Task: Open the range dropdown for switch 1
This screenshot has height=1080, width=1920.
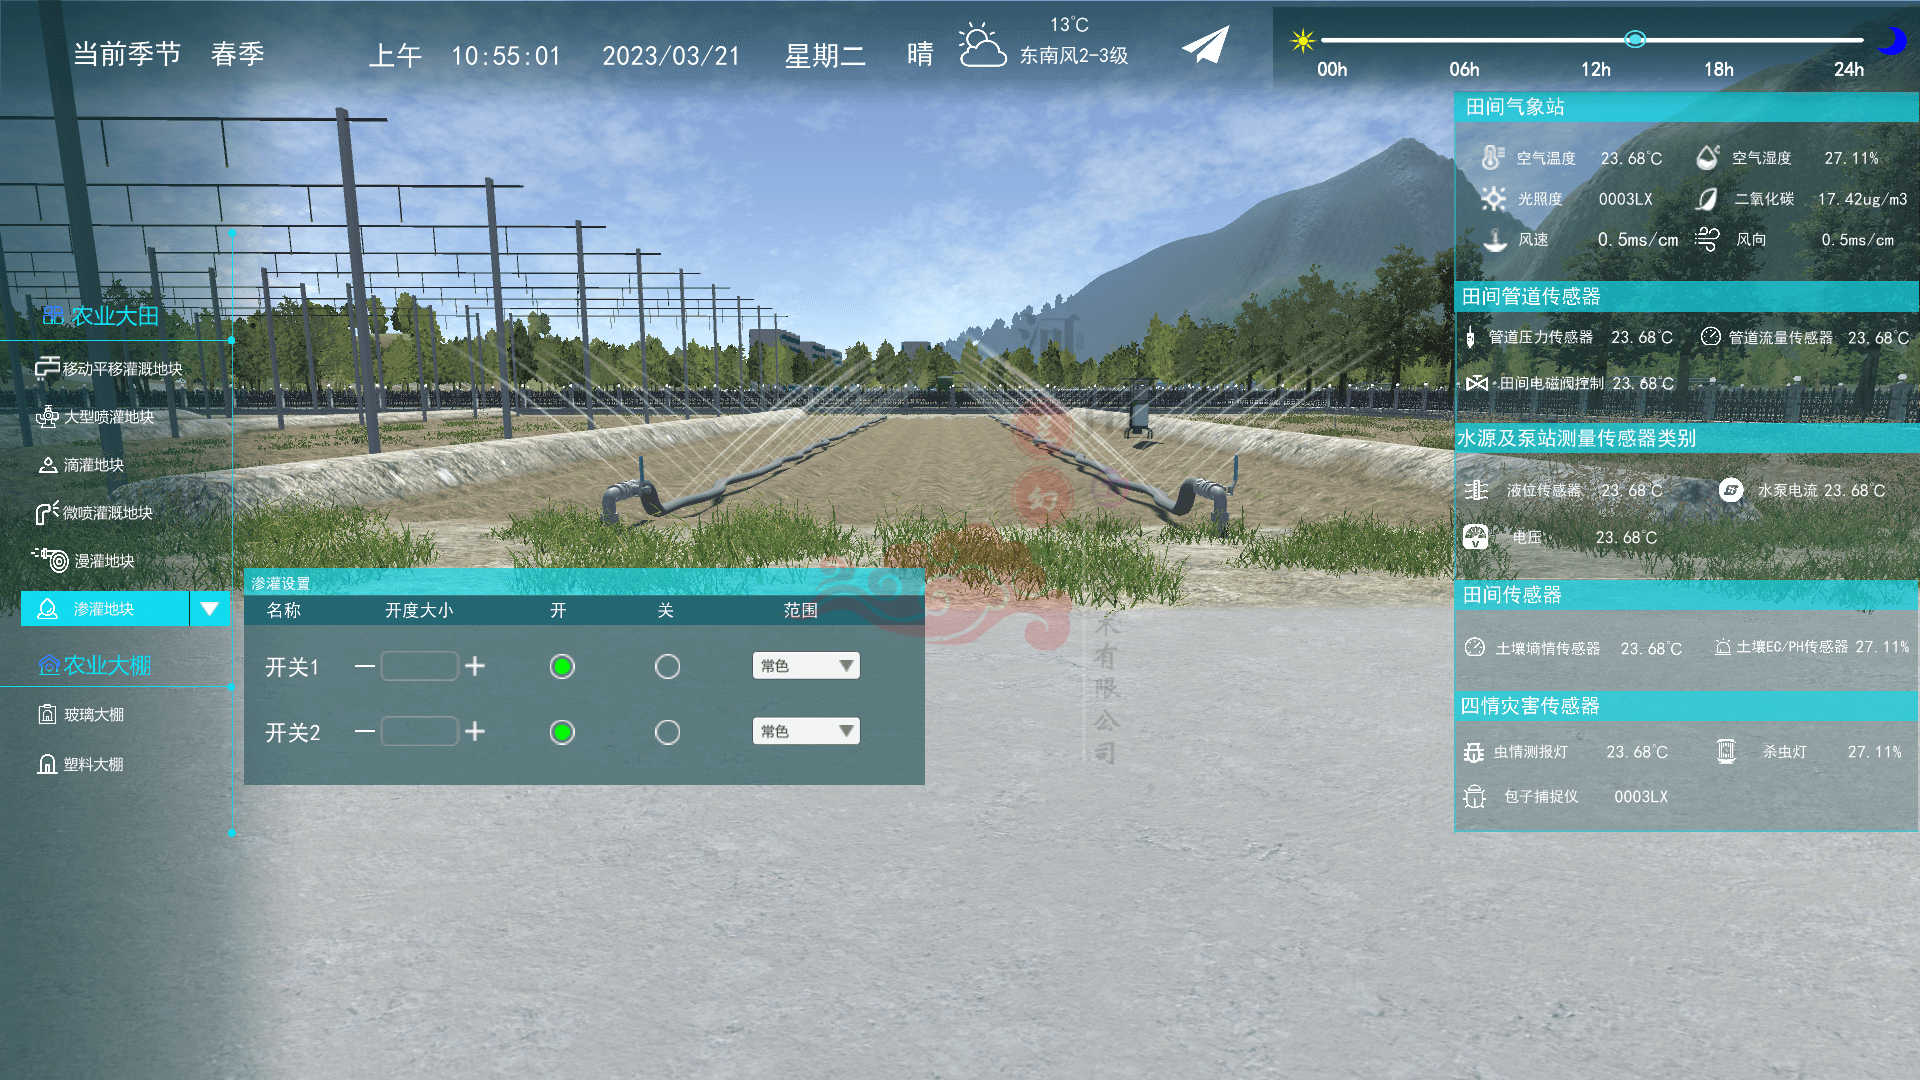Action: 806,666
